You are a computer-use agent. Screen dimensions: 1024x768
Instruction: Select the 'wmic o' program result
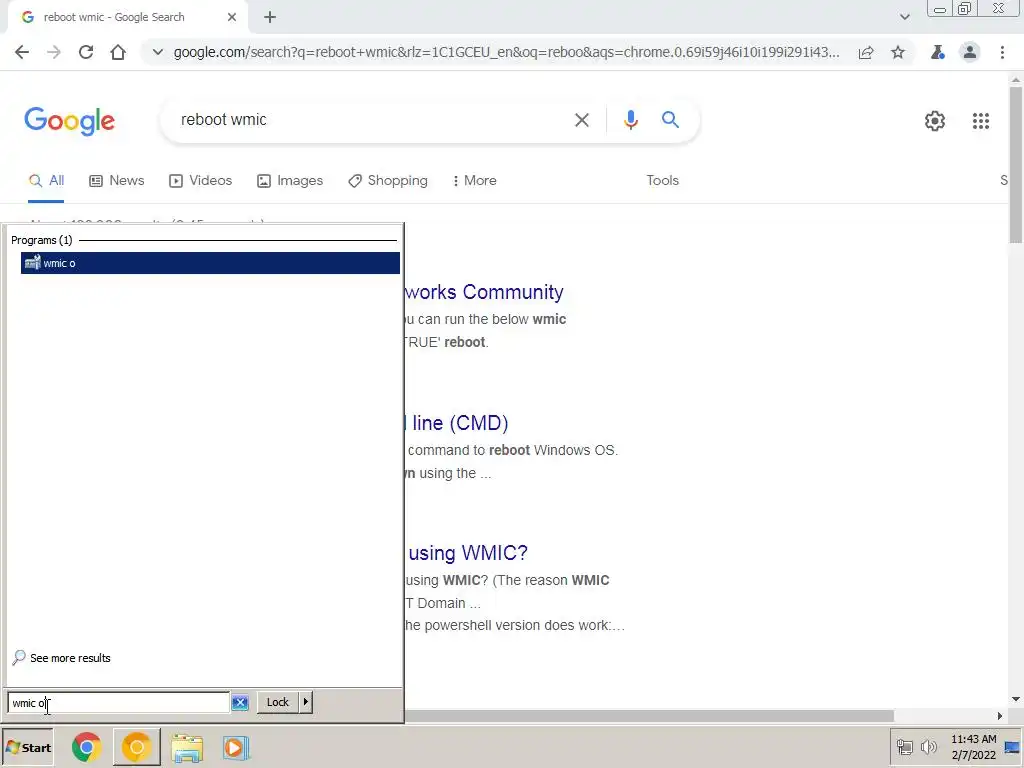point(210,263)
